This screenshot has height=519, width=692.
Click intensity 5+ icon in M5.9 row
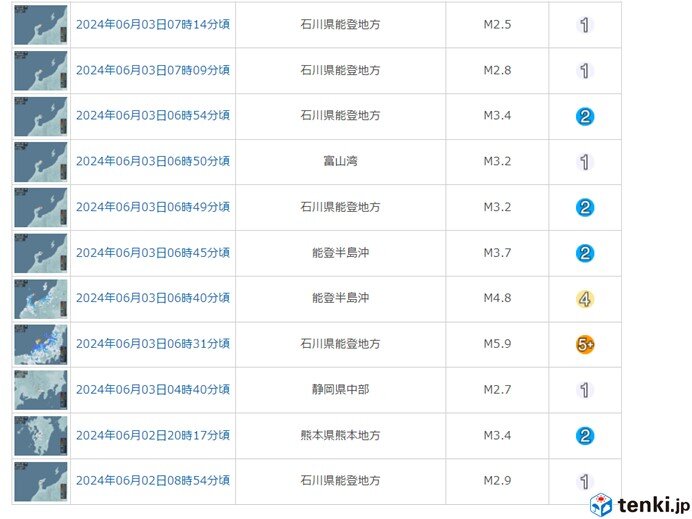(x=585, y=344)
